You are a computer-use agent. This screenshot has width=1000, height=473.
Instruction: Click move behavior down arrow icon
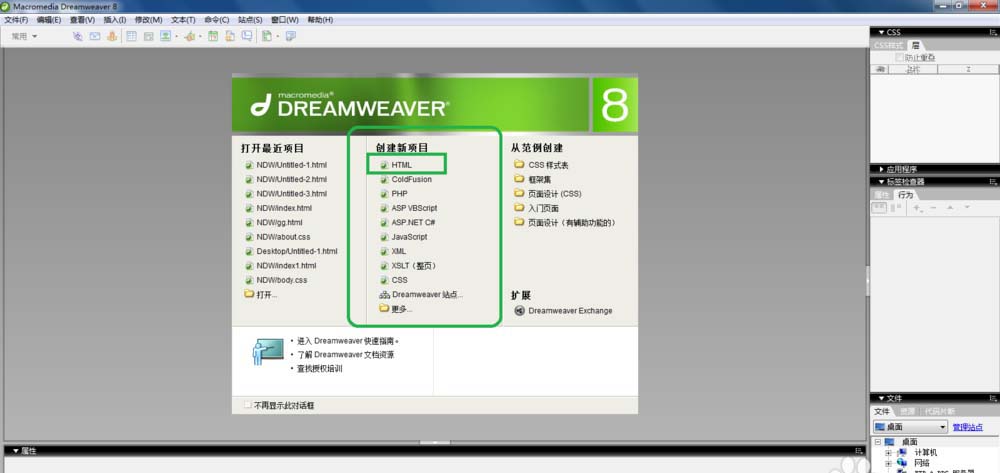pyautogui.click(x=967, y=208)
